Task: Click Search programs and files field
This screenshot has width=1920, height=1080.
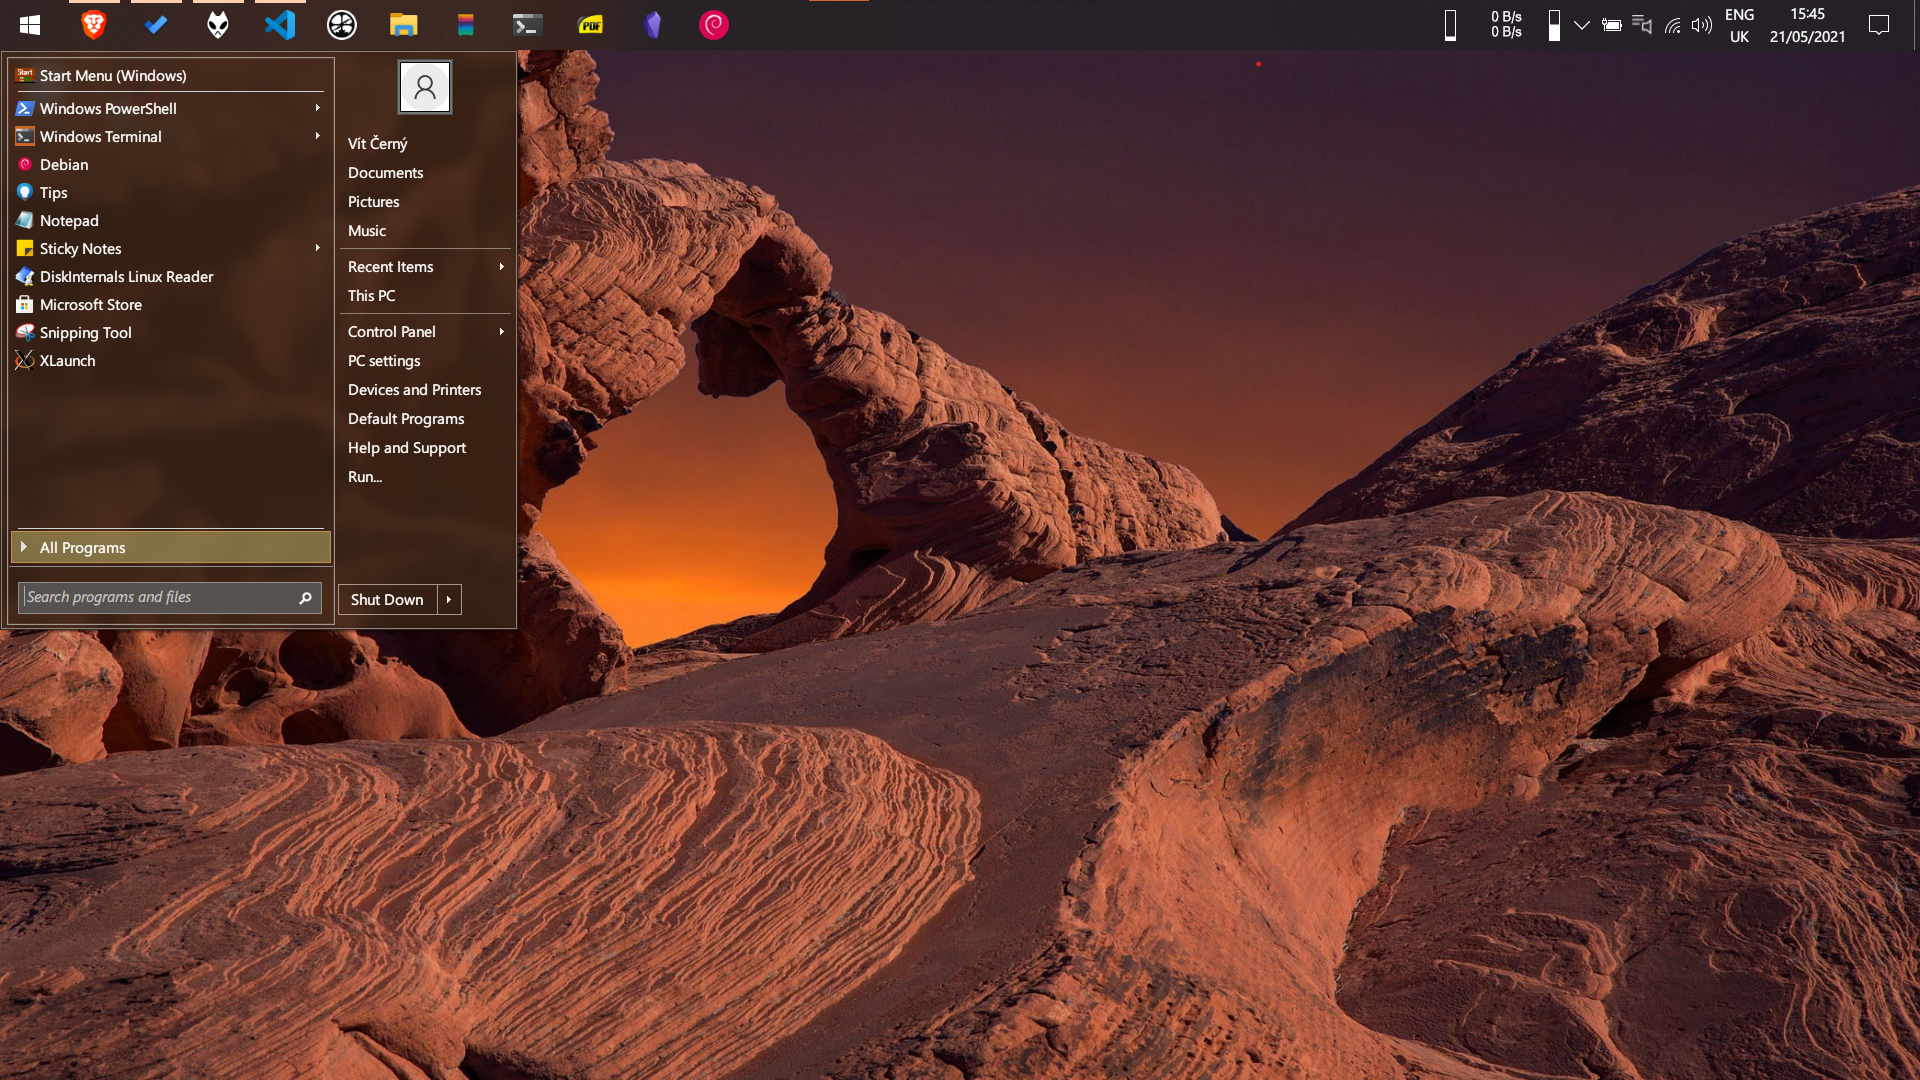Action: 157,598
